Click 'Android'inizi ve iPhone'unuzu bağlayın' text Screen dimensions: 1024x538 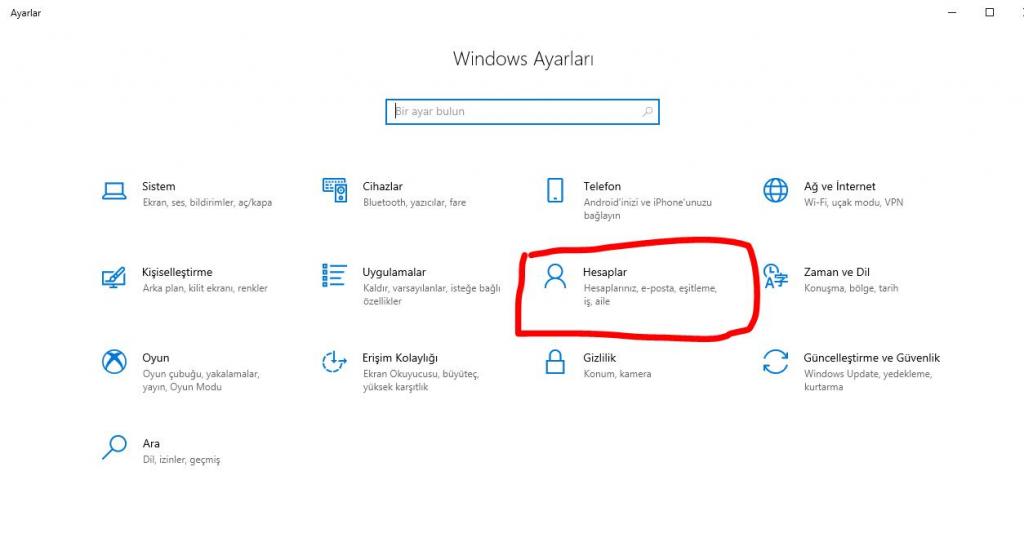coord(647,209)
